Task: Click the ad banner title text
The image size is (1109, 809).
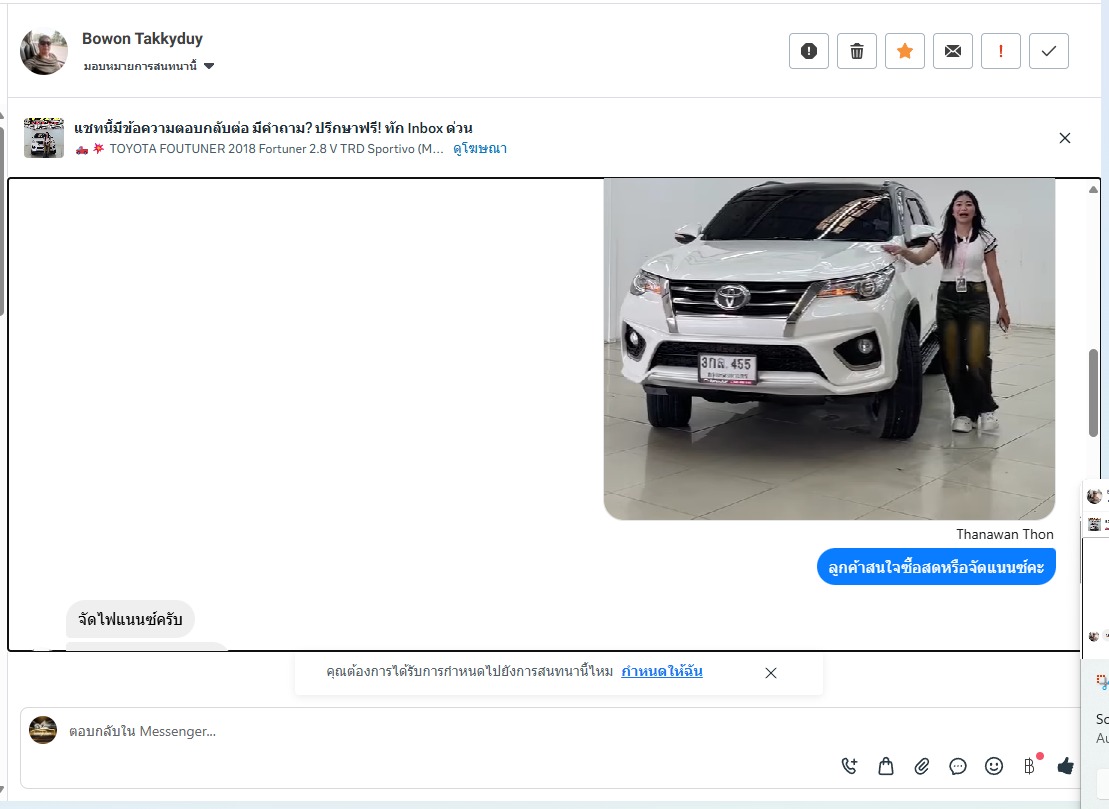Action: point(273,128)
